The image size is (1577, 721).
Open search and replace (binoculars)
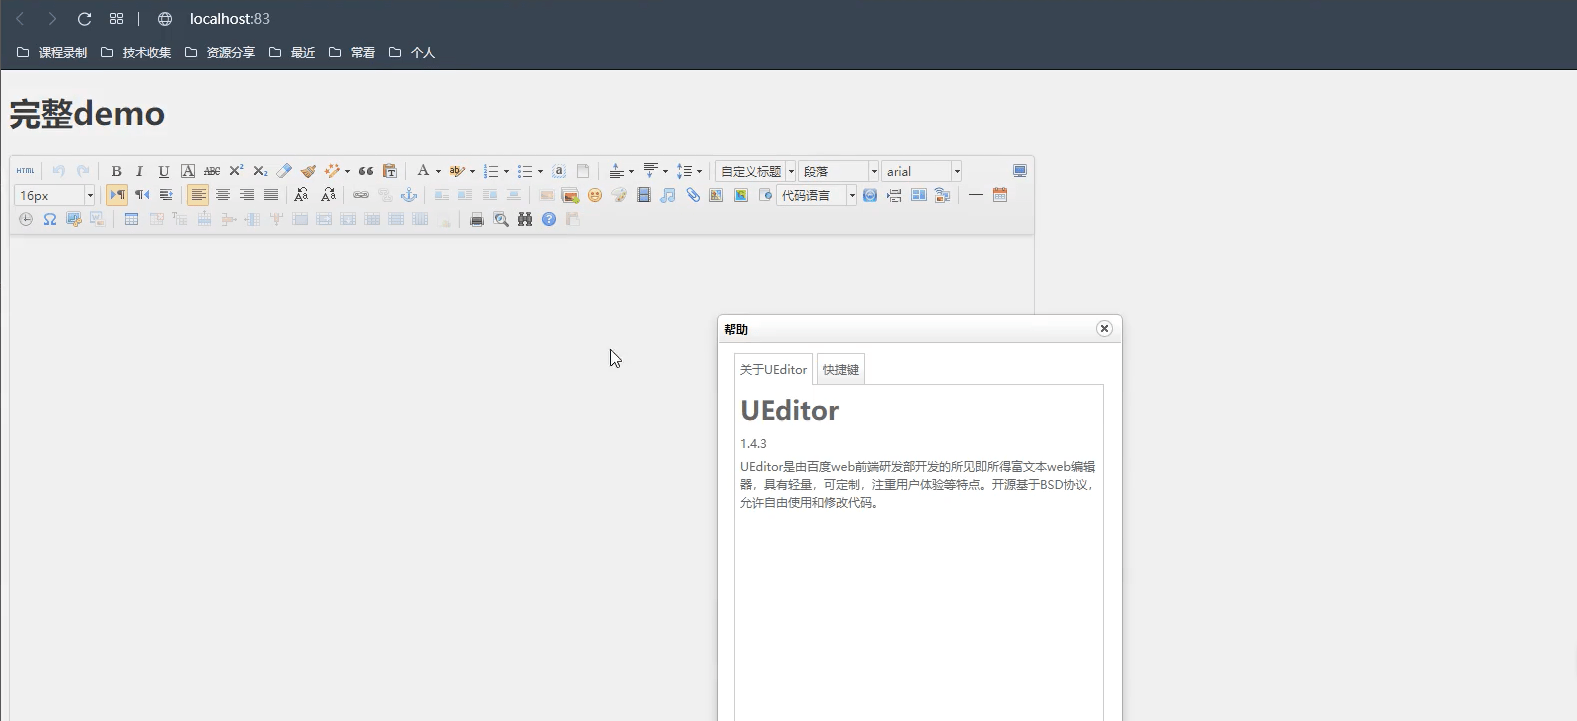click(525, 219)
